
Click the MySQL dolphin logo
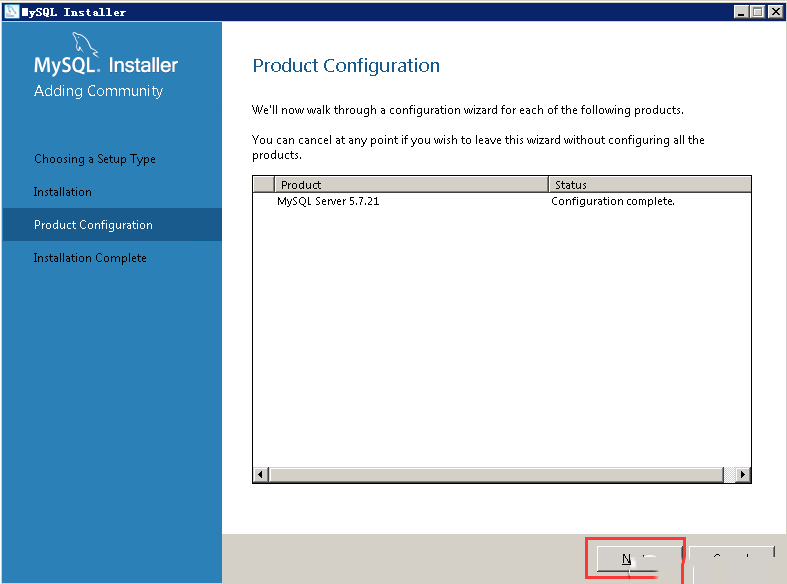click(x=84, y=44)
